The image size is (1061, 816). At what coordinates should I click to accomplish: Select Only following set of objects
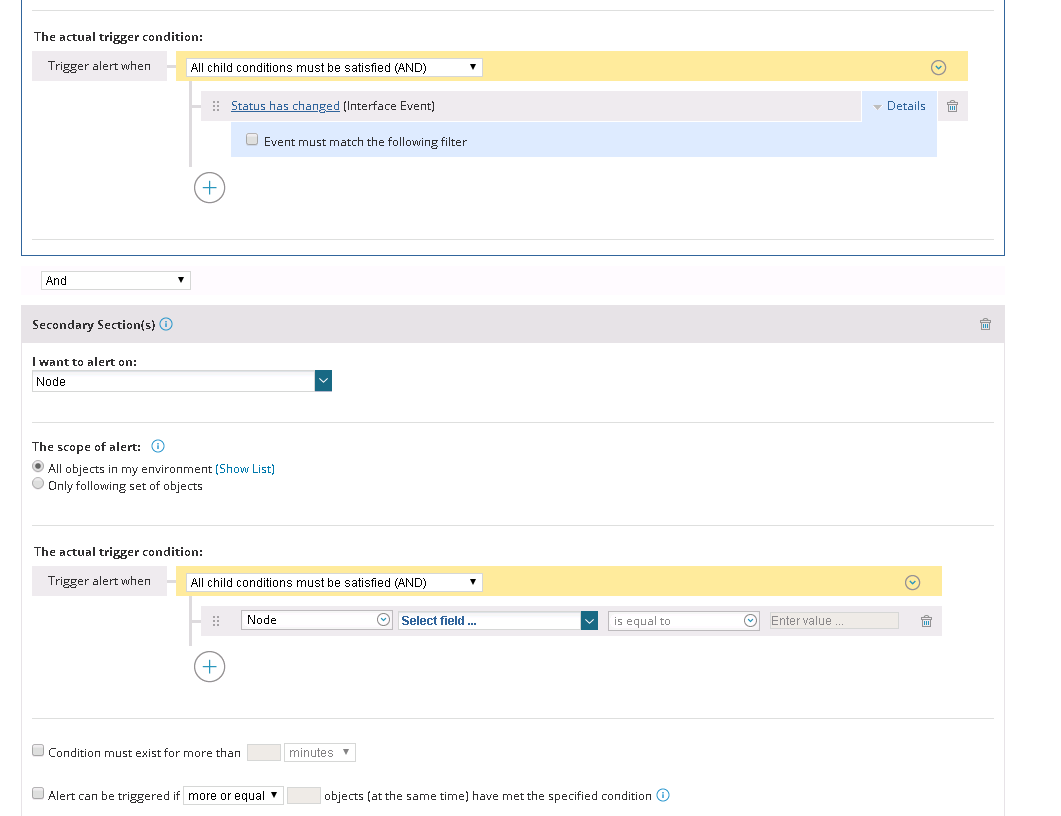point(39,484)
